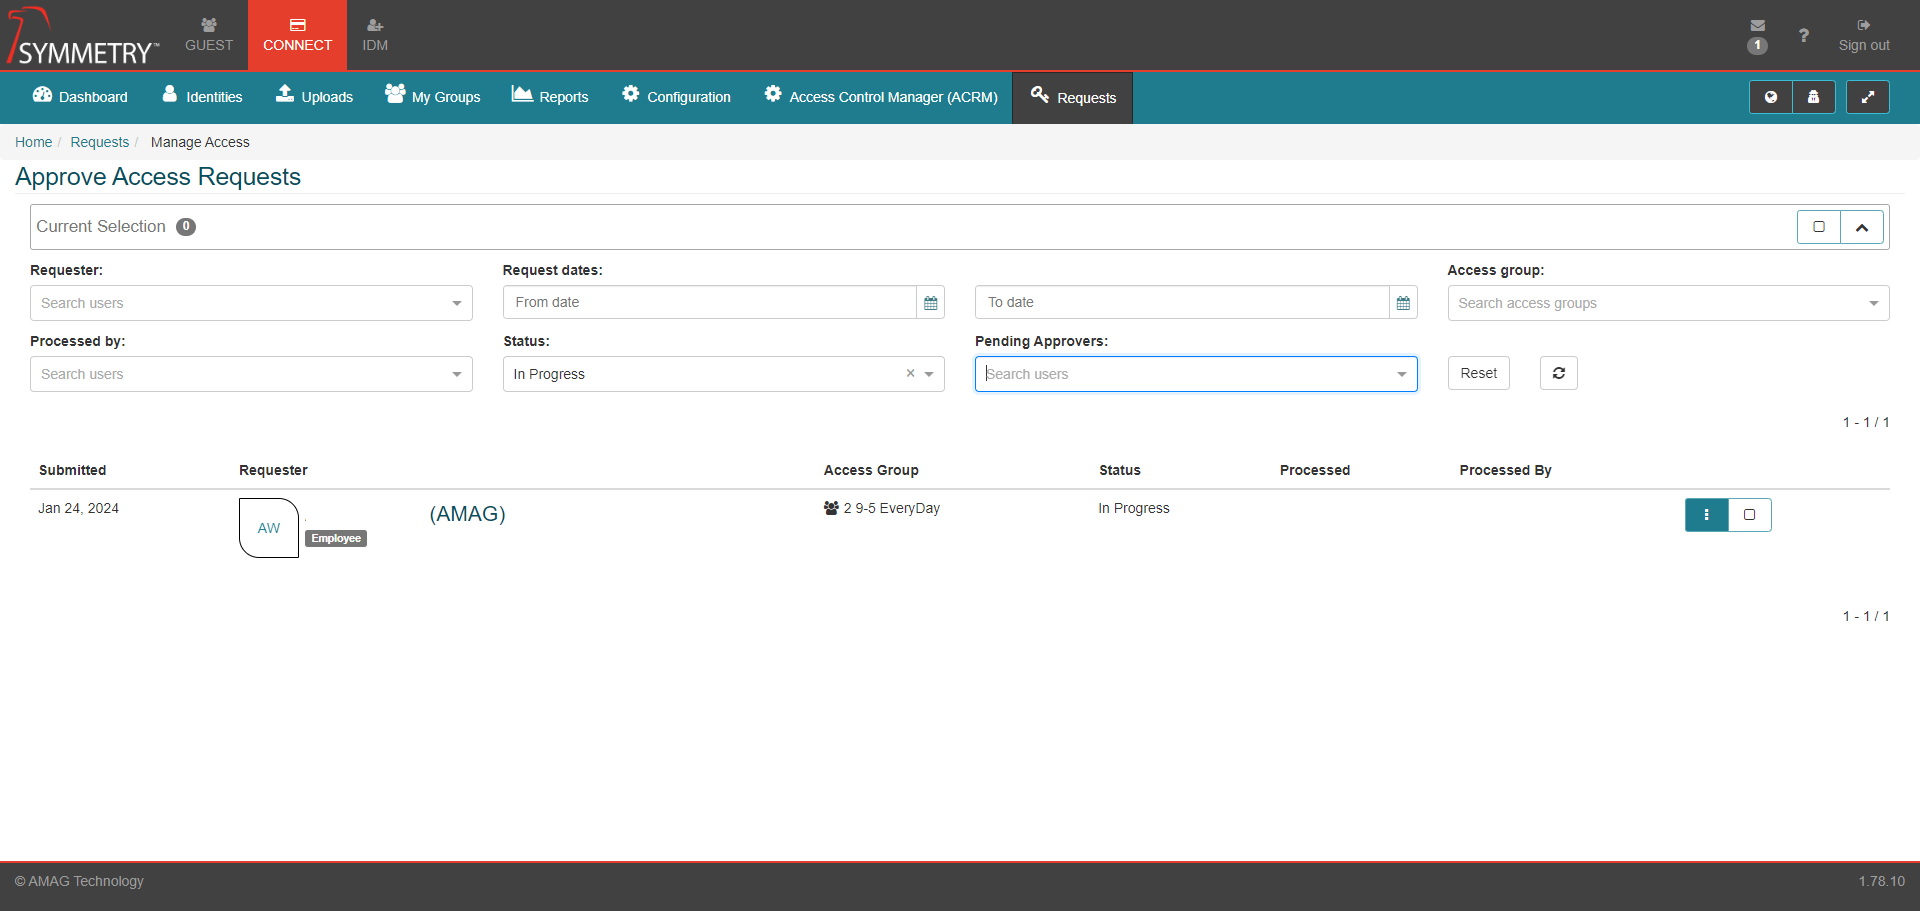Open the IDM module
This screenshot has width=1920, height=911.
(375, 35)
